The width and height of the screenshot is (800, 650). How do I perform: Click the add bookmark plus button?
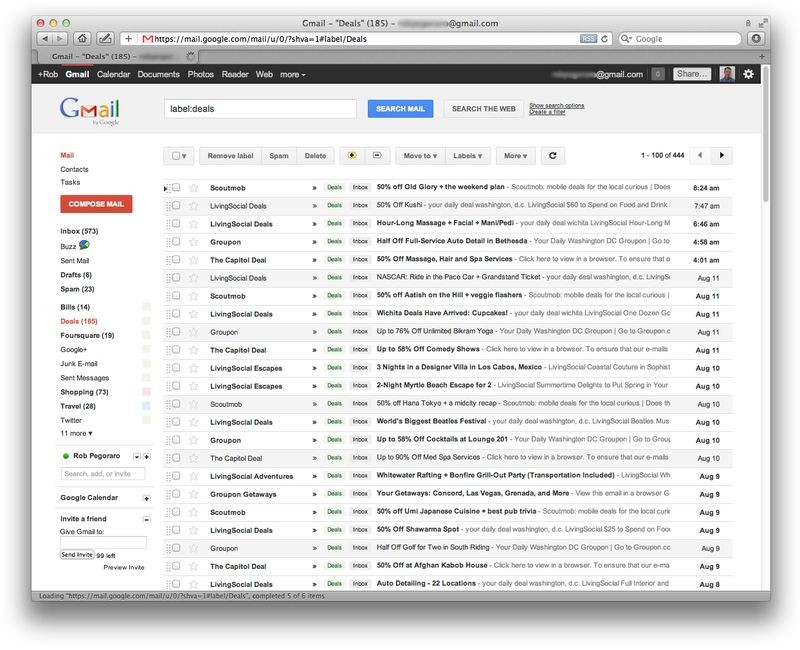coord(128,39)
